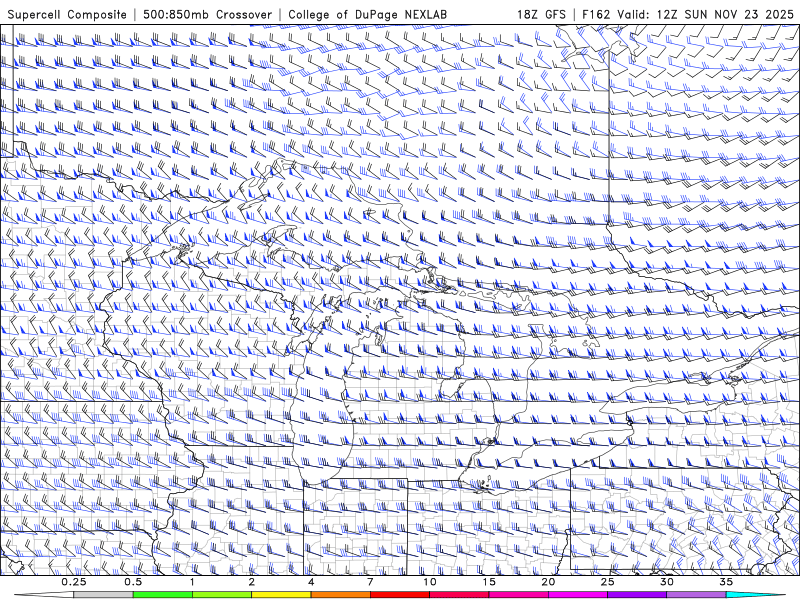Screen dimensions: 800x600
Task: Click the legend value '30'
Action: pos(666,582)
